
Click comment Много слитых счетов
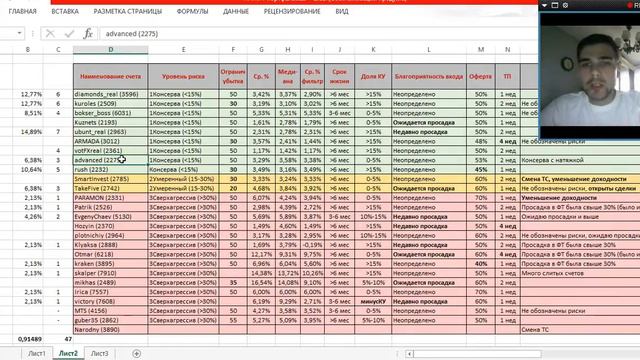[553, 273]
